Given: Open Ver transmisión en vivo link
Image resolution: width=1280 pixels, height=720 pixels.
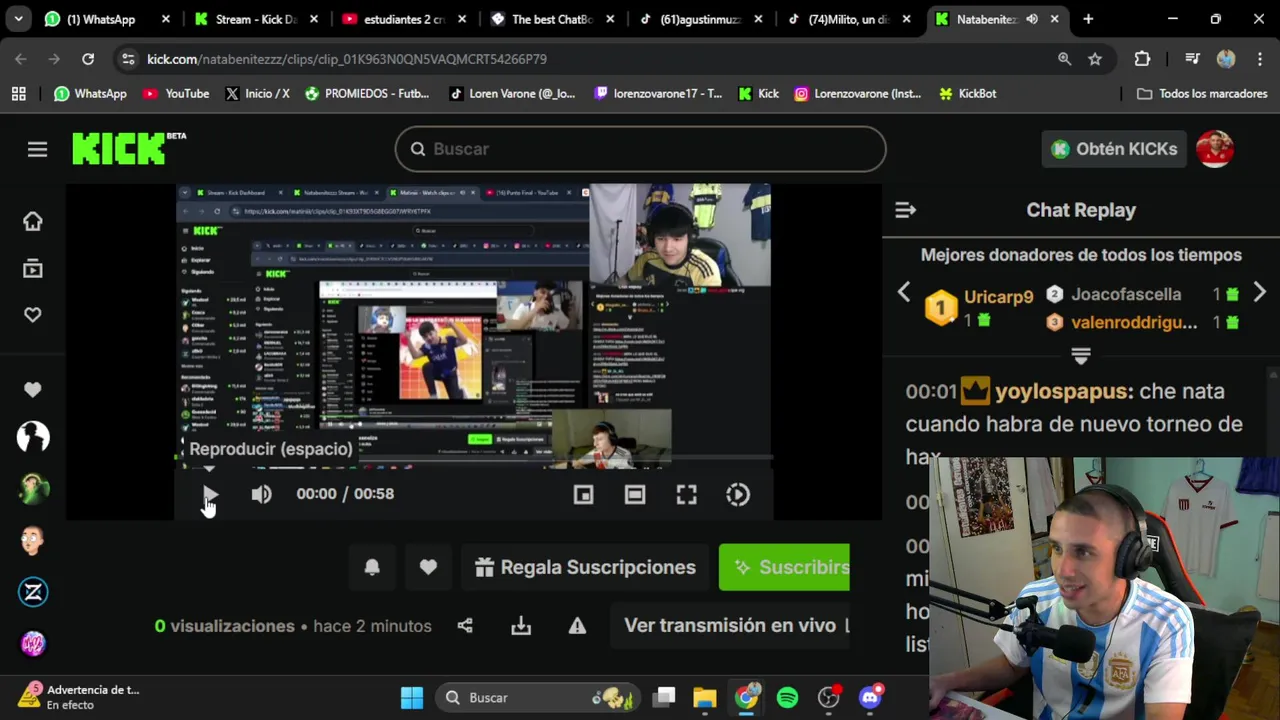Looking at the screenshot, I should (730, 626).
